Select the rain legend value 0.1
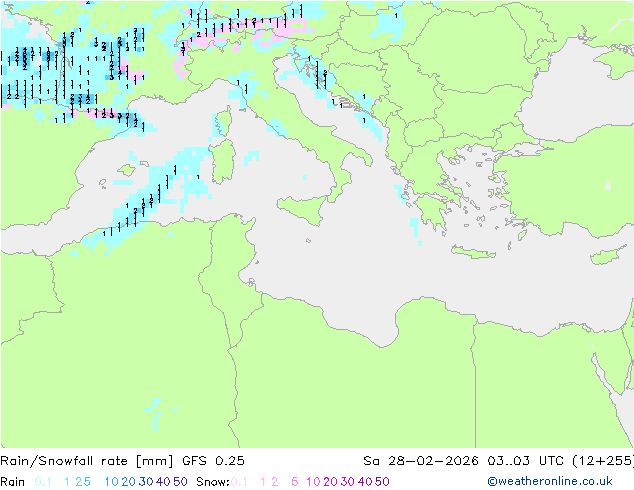 tap(43, 482)
